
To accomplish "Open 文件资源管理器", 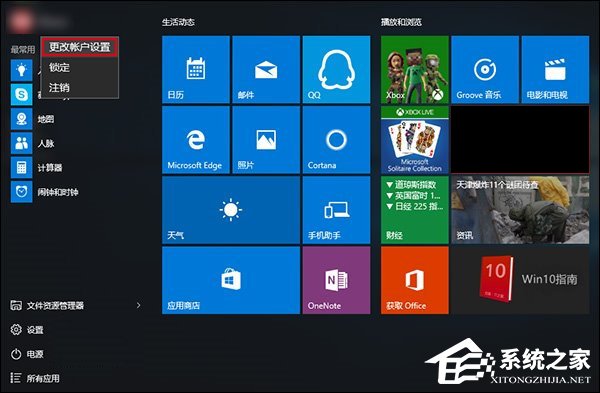I will tap(47, 305).
